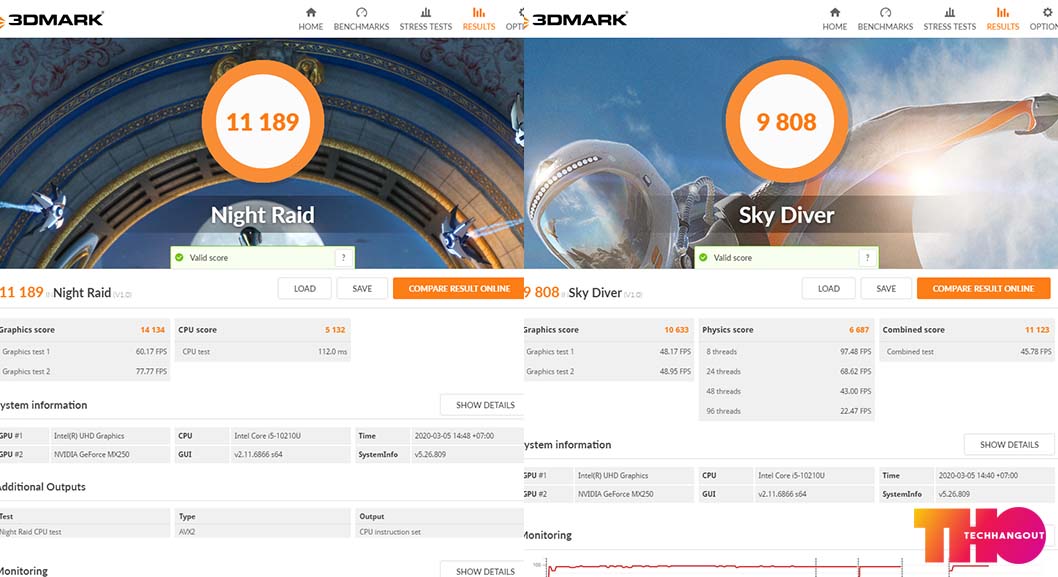Select 96 threads value 22.47 FPS
The width and height of the screenshot is (1058, 577).
856,411
